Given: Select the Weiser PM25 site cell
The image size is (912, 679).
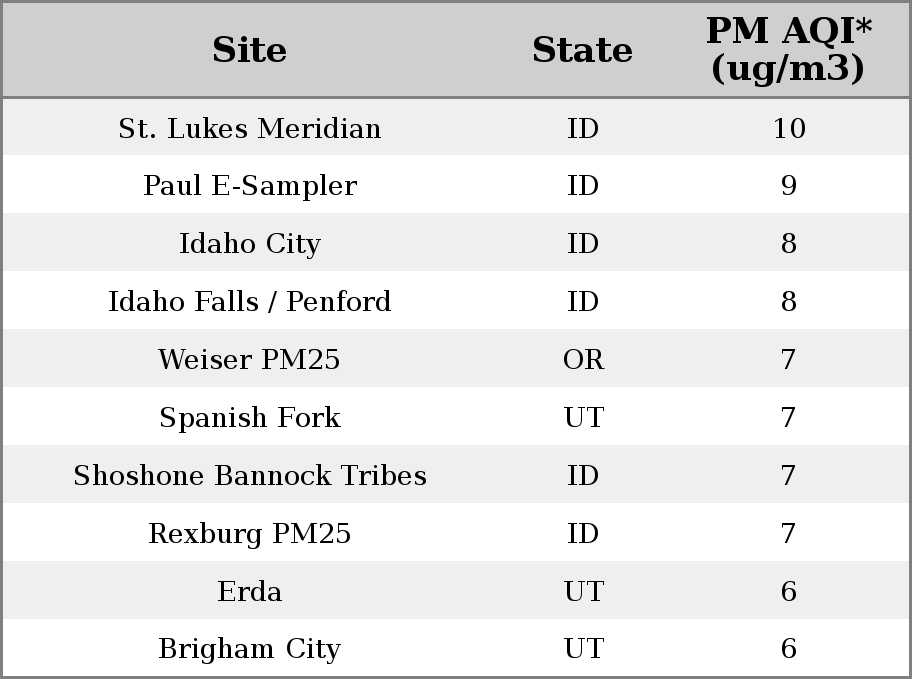Looking at the screenshot, I should coord(250,359).
